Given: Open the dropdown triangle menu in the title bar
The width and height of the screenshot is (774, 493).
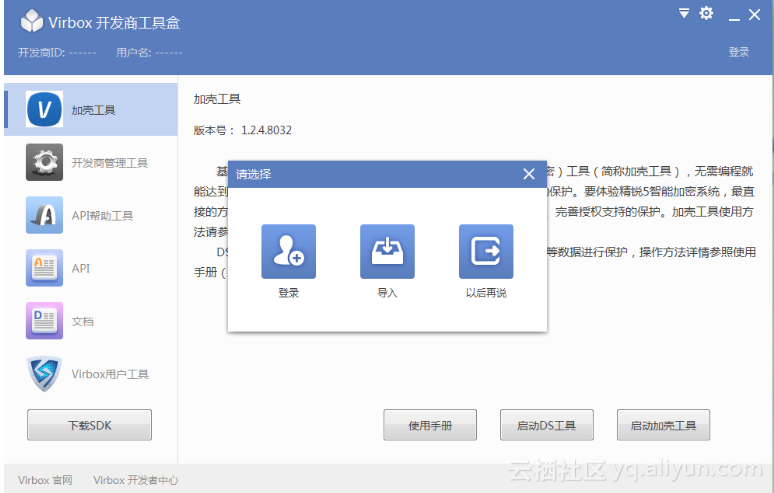Looking at the screenshot, I should [684, 13].
